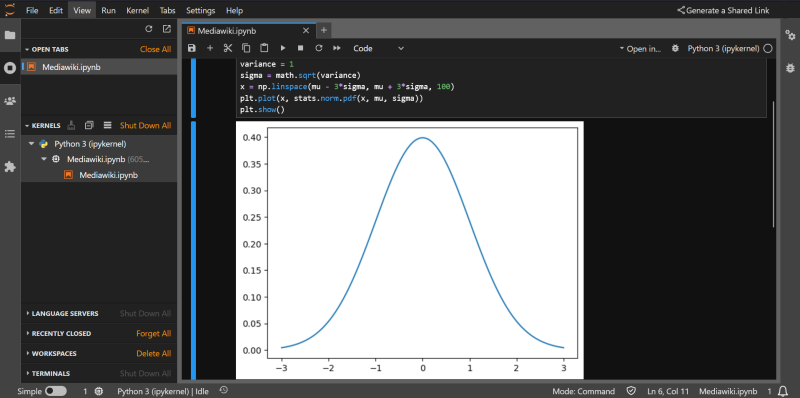Restart kernel and run all cells
Viewport: 800px width, 398px height.
click(337, 48)
